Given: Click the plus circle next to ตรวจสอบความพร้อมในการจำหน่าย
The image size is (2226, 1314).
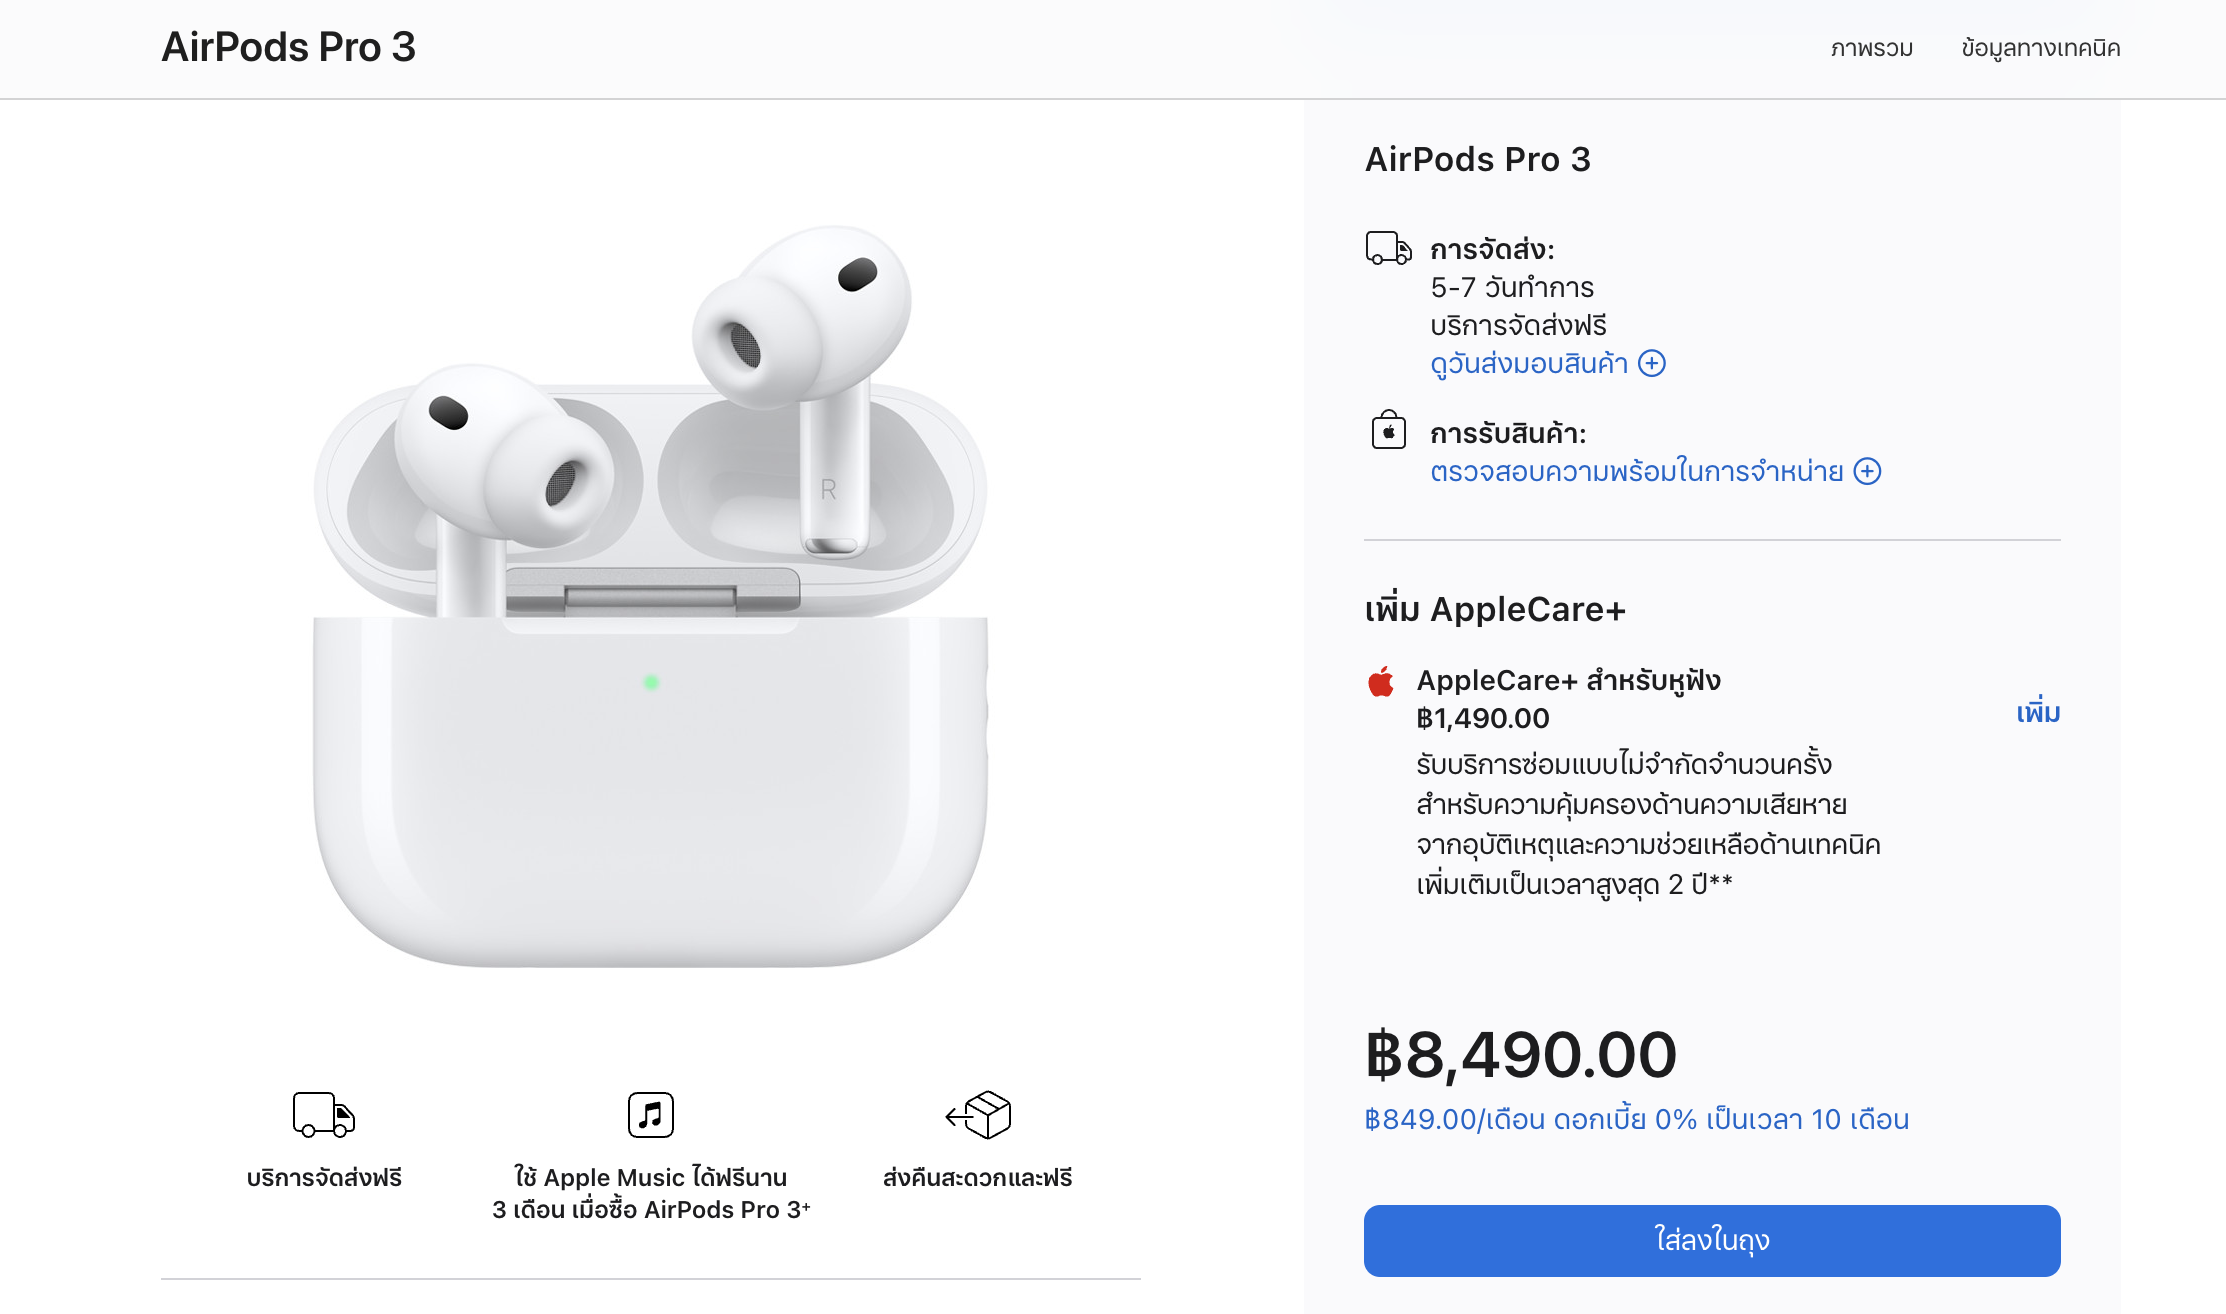Looking at the screenshot, I should click(x=1867, y=471).
